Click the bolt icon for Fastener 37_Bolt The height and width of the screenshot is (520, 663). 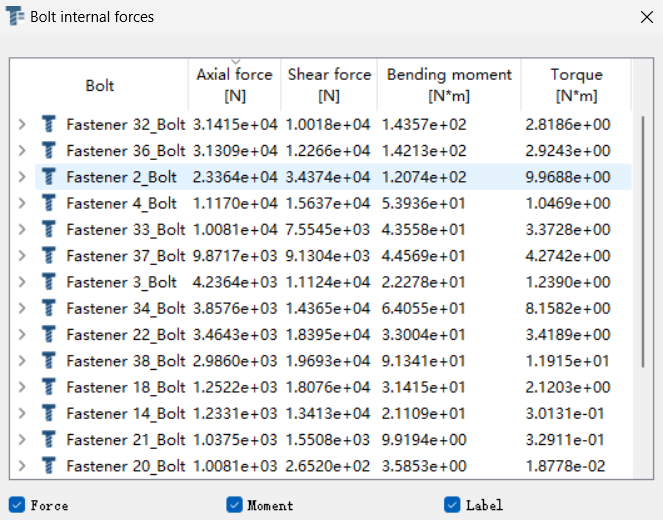[x=49, y=255]
